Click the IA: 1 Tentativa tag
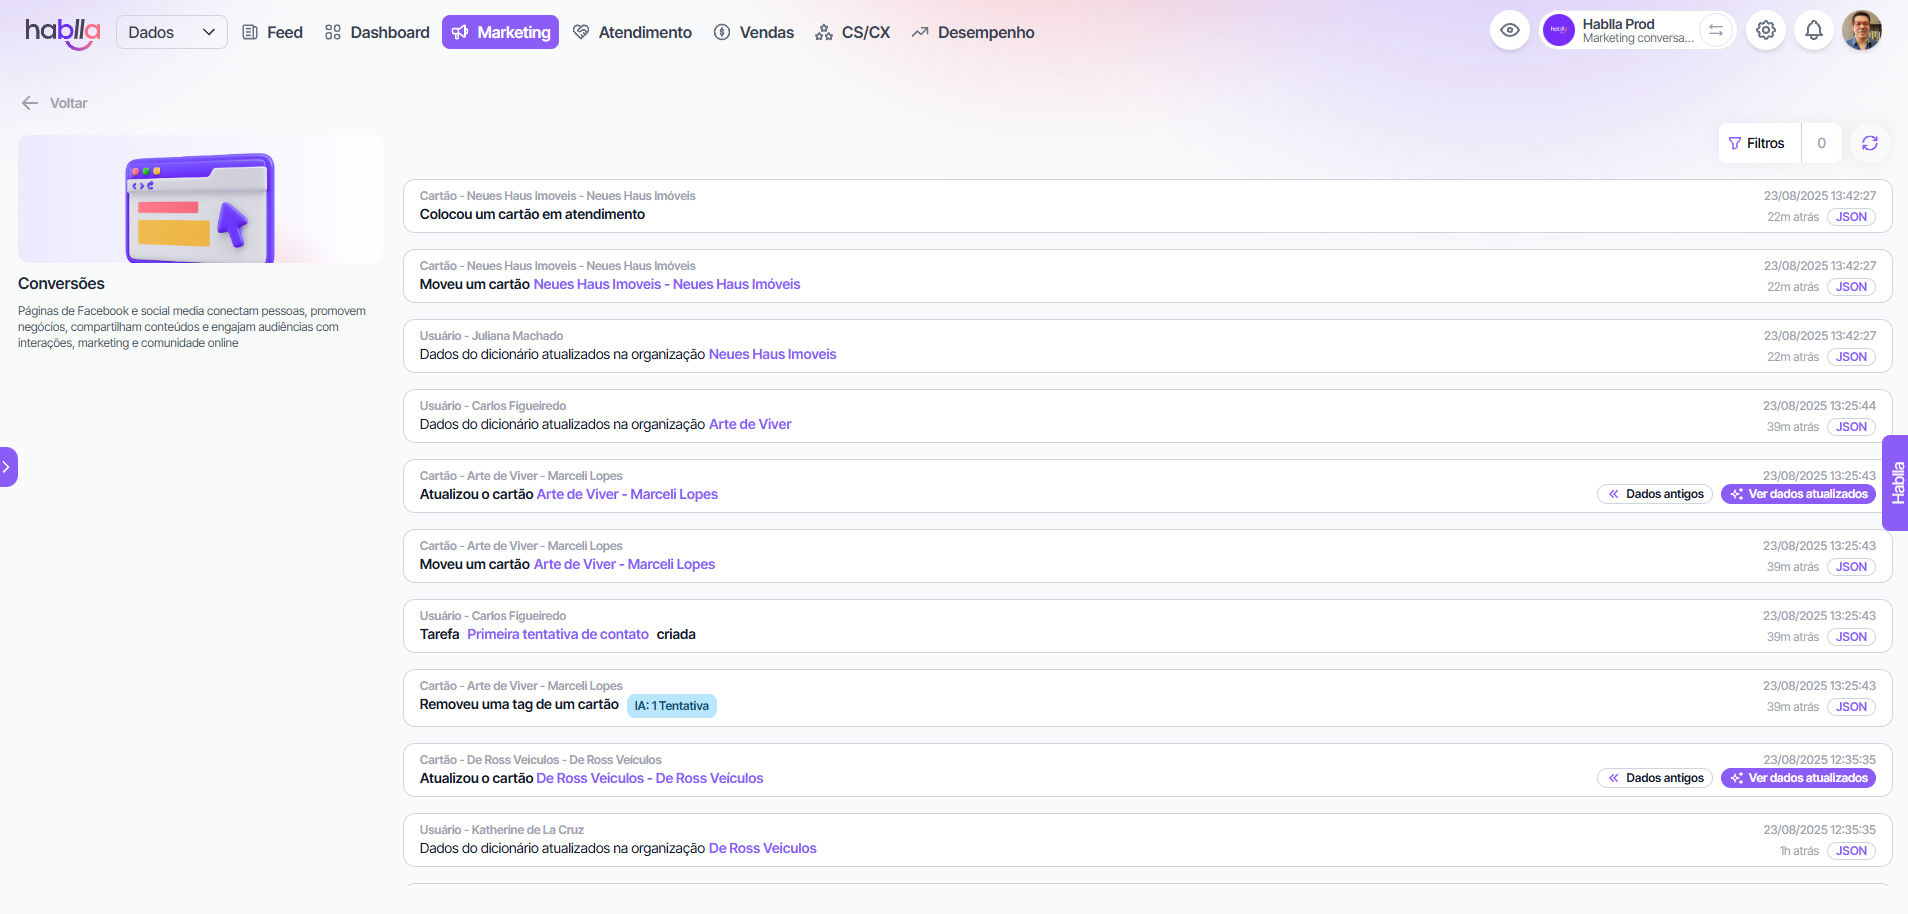The width and height of the screenshot is (1908, 914). click(x=671, y=706)
